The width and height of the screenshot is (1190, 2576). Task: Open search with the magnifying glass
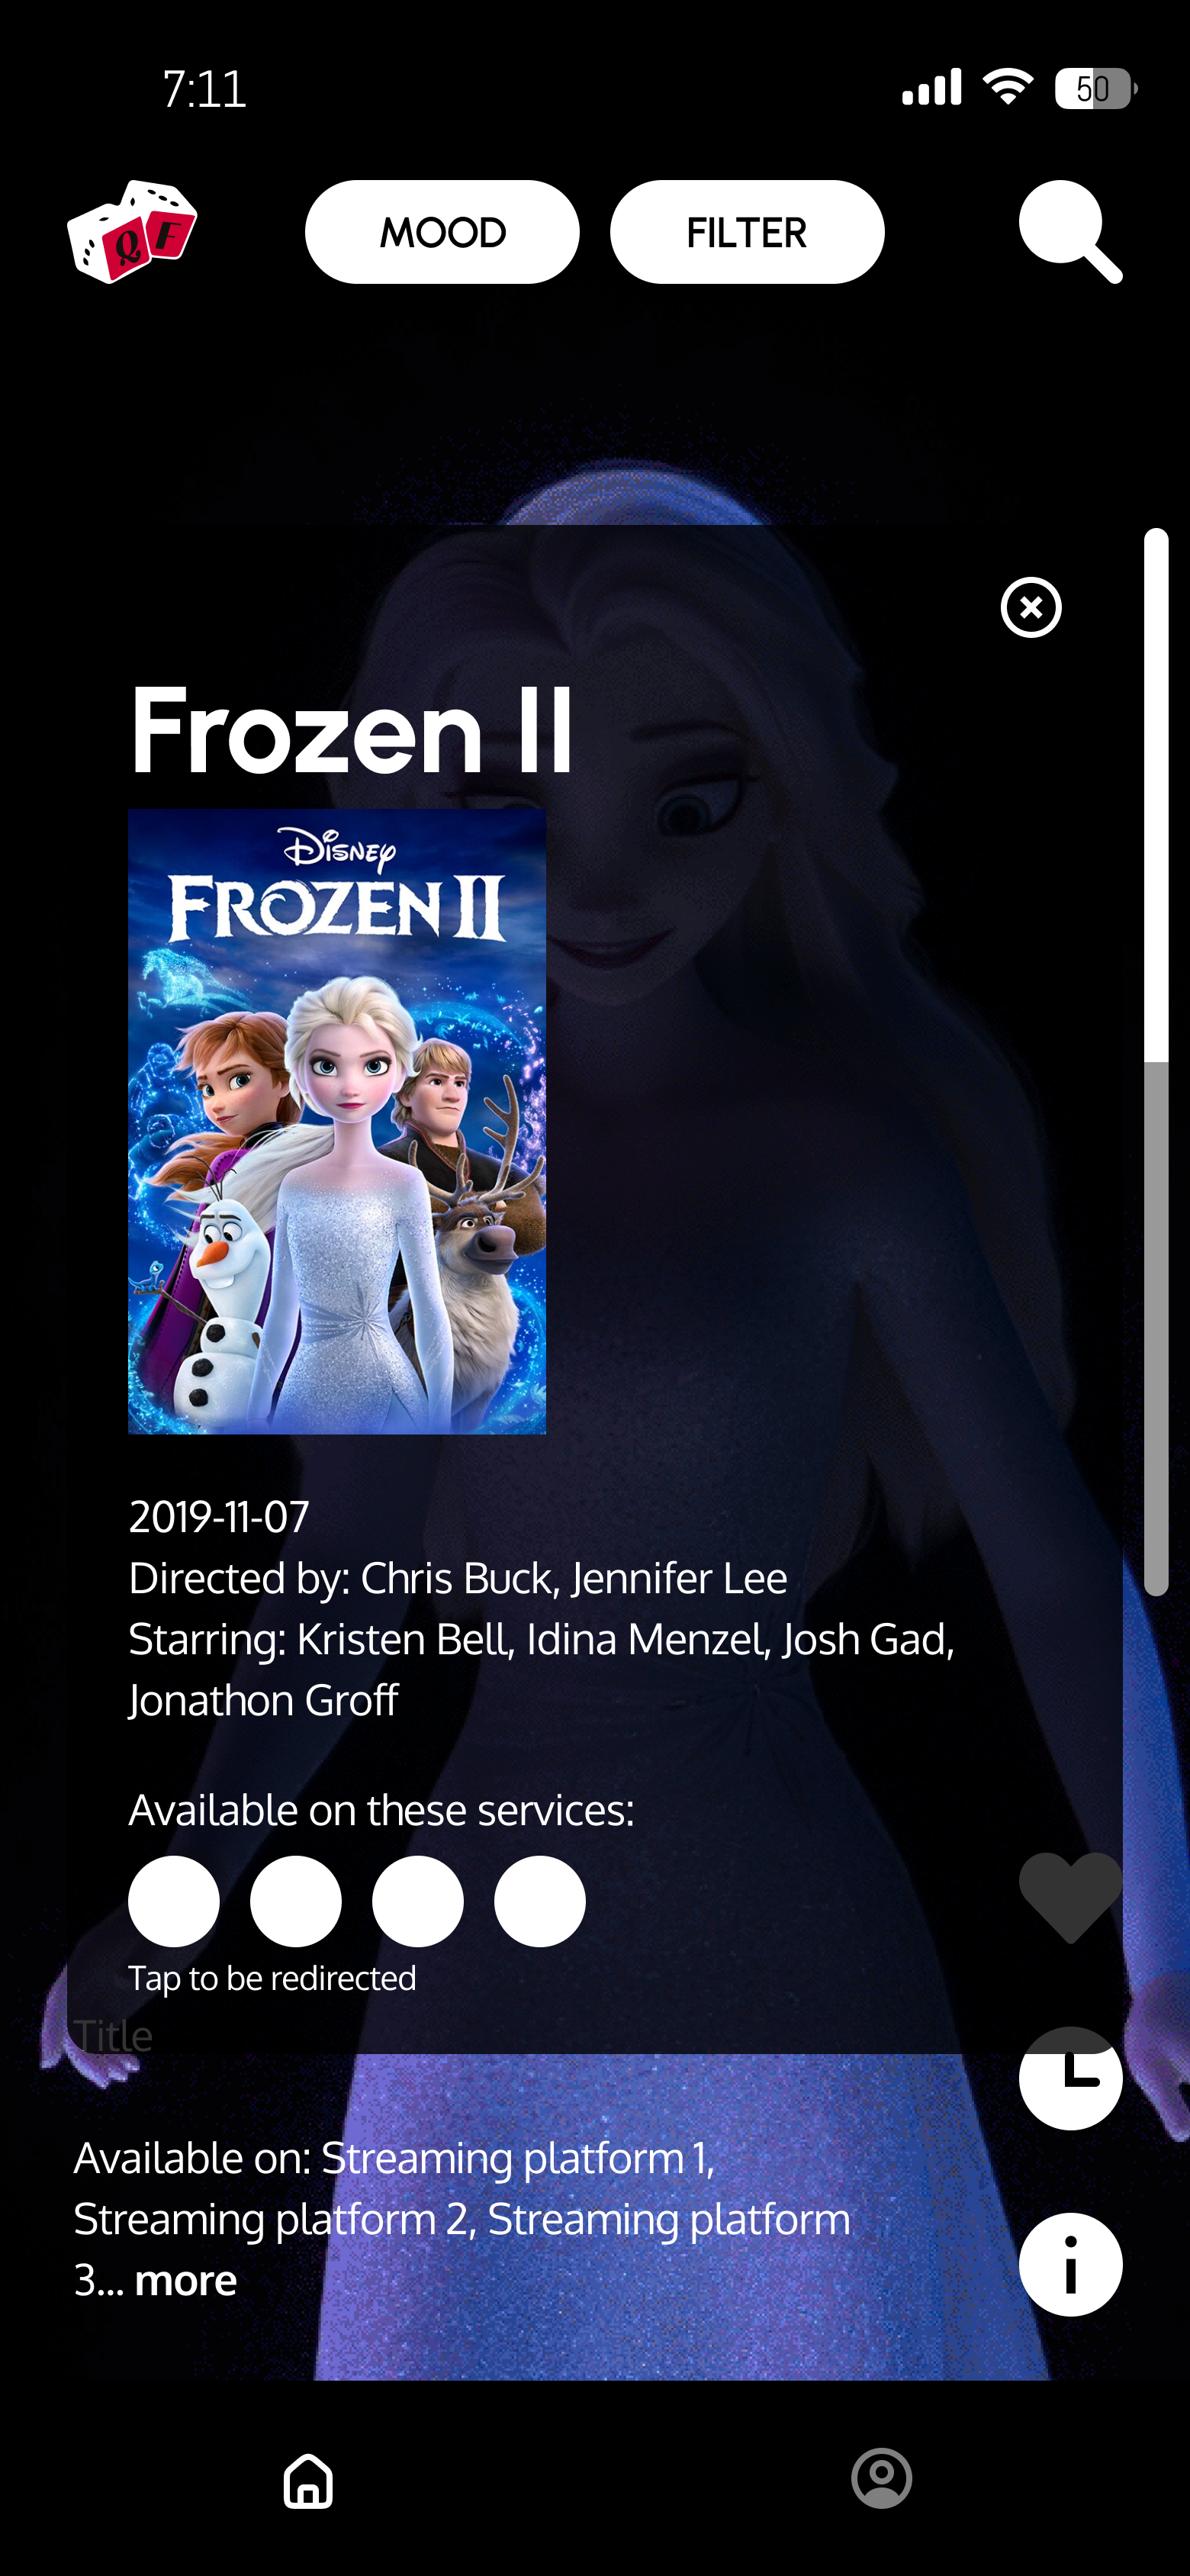1070,232
